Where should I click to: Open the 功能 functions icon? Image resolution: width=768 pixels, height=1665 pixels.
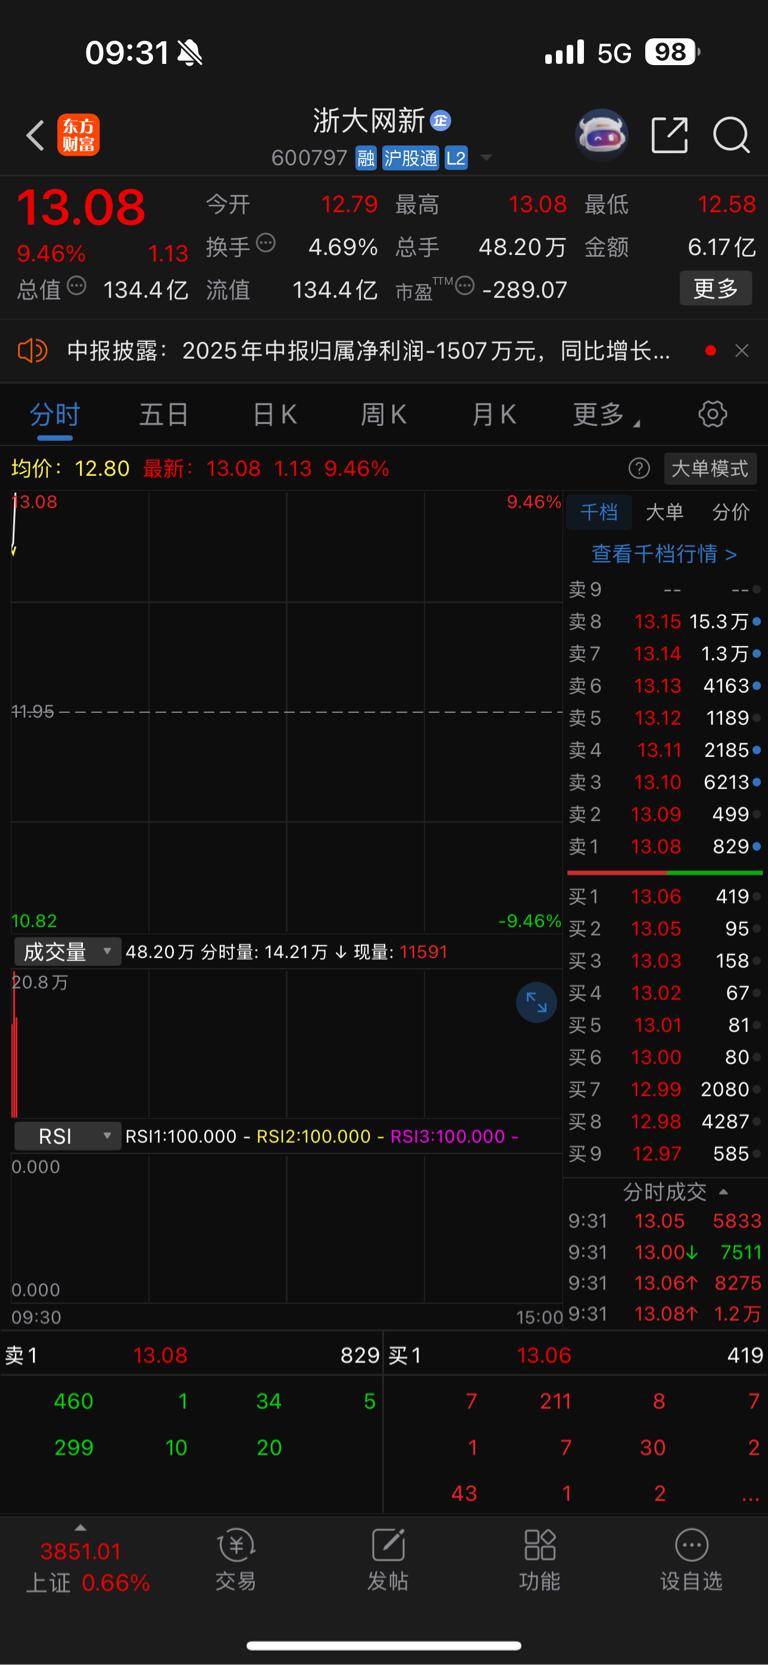pyautogui.click(x=540, y=1560)
